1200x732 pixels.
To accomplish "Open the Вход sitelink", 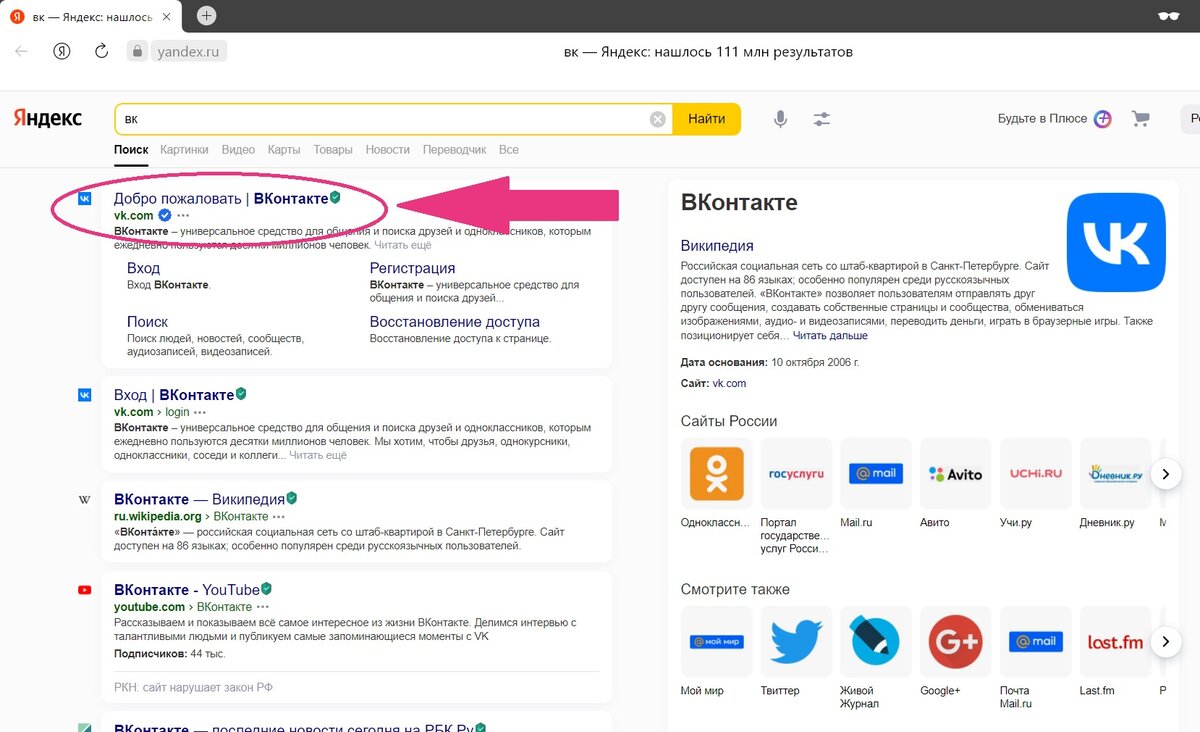I will tap(143, 268).
